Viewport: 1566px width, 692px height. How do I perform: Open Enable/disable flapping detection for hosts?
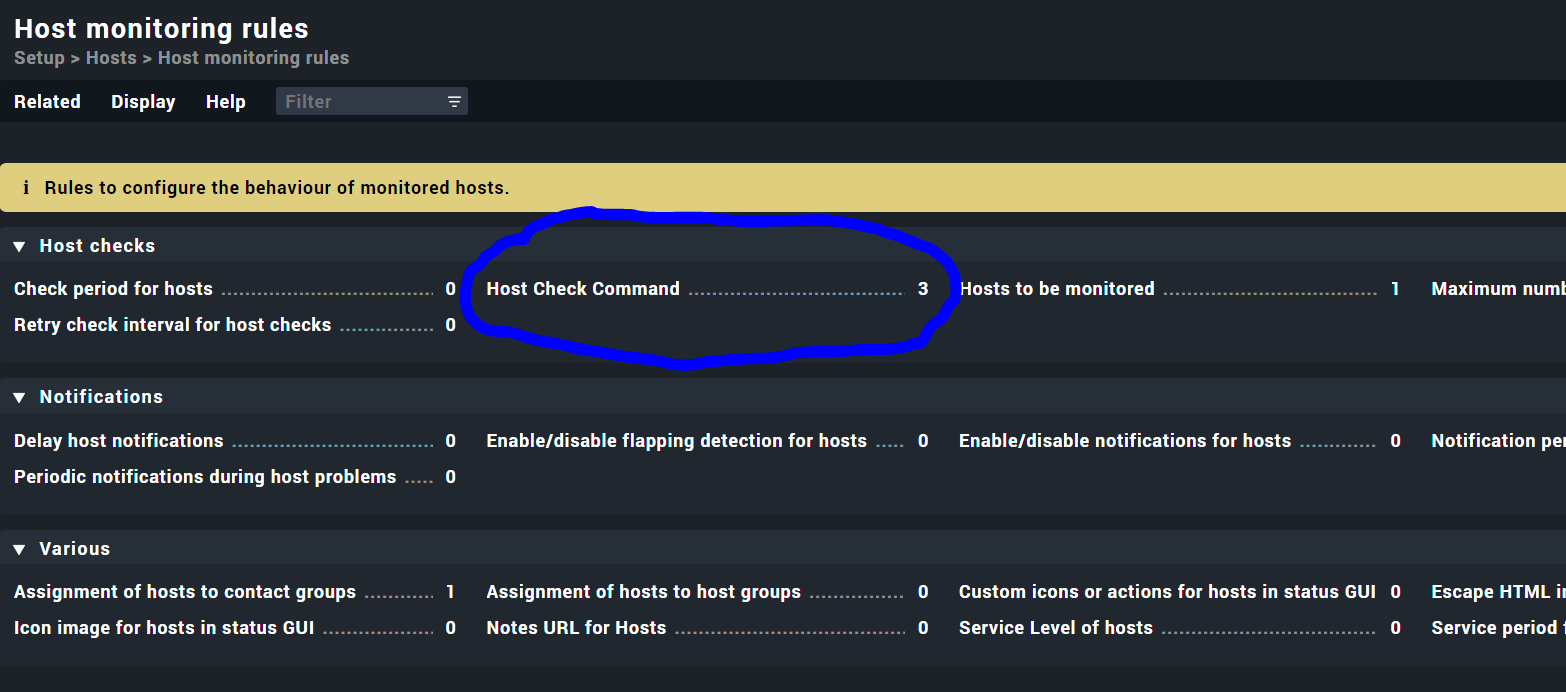(677, 441)
